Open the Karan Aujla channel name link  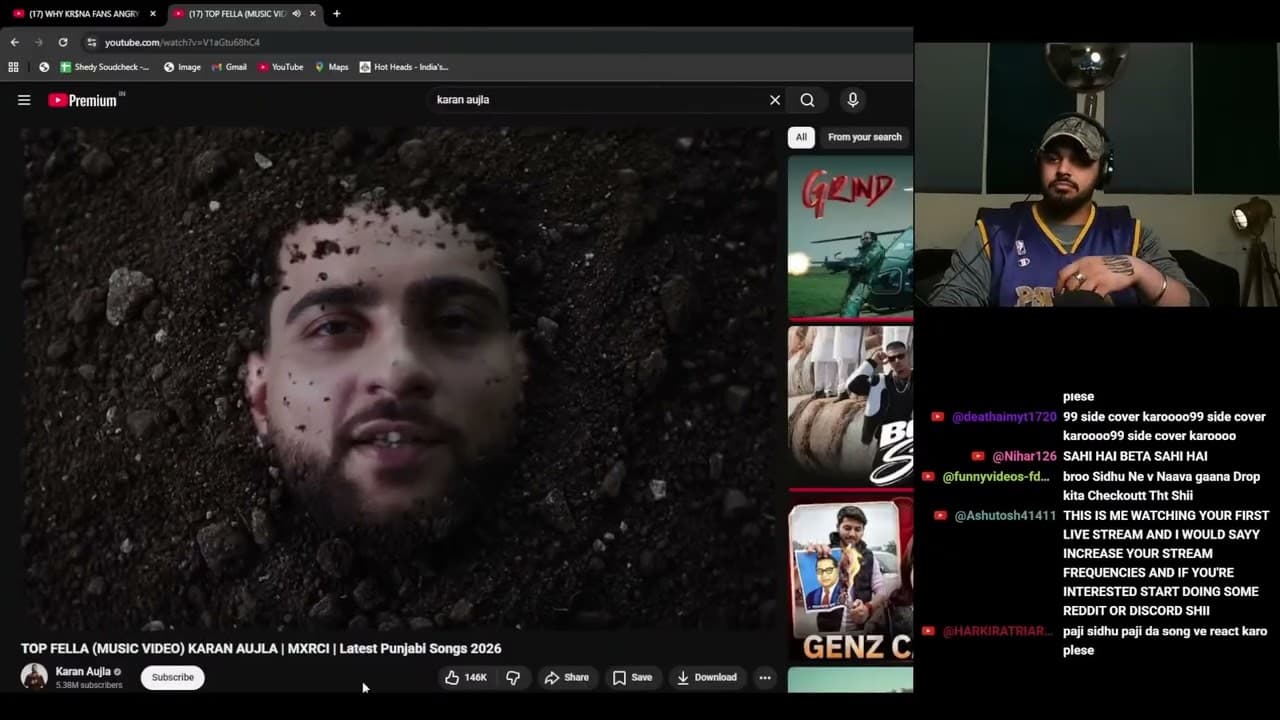pyautogui.click(x=83, y=671)
